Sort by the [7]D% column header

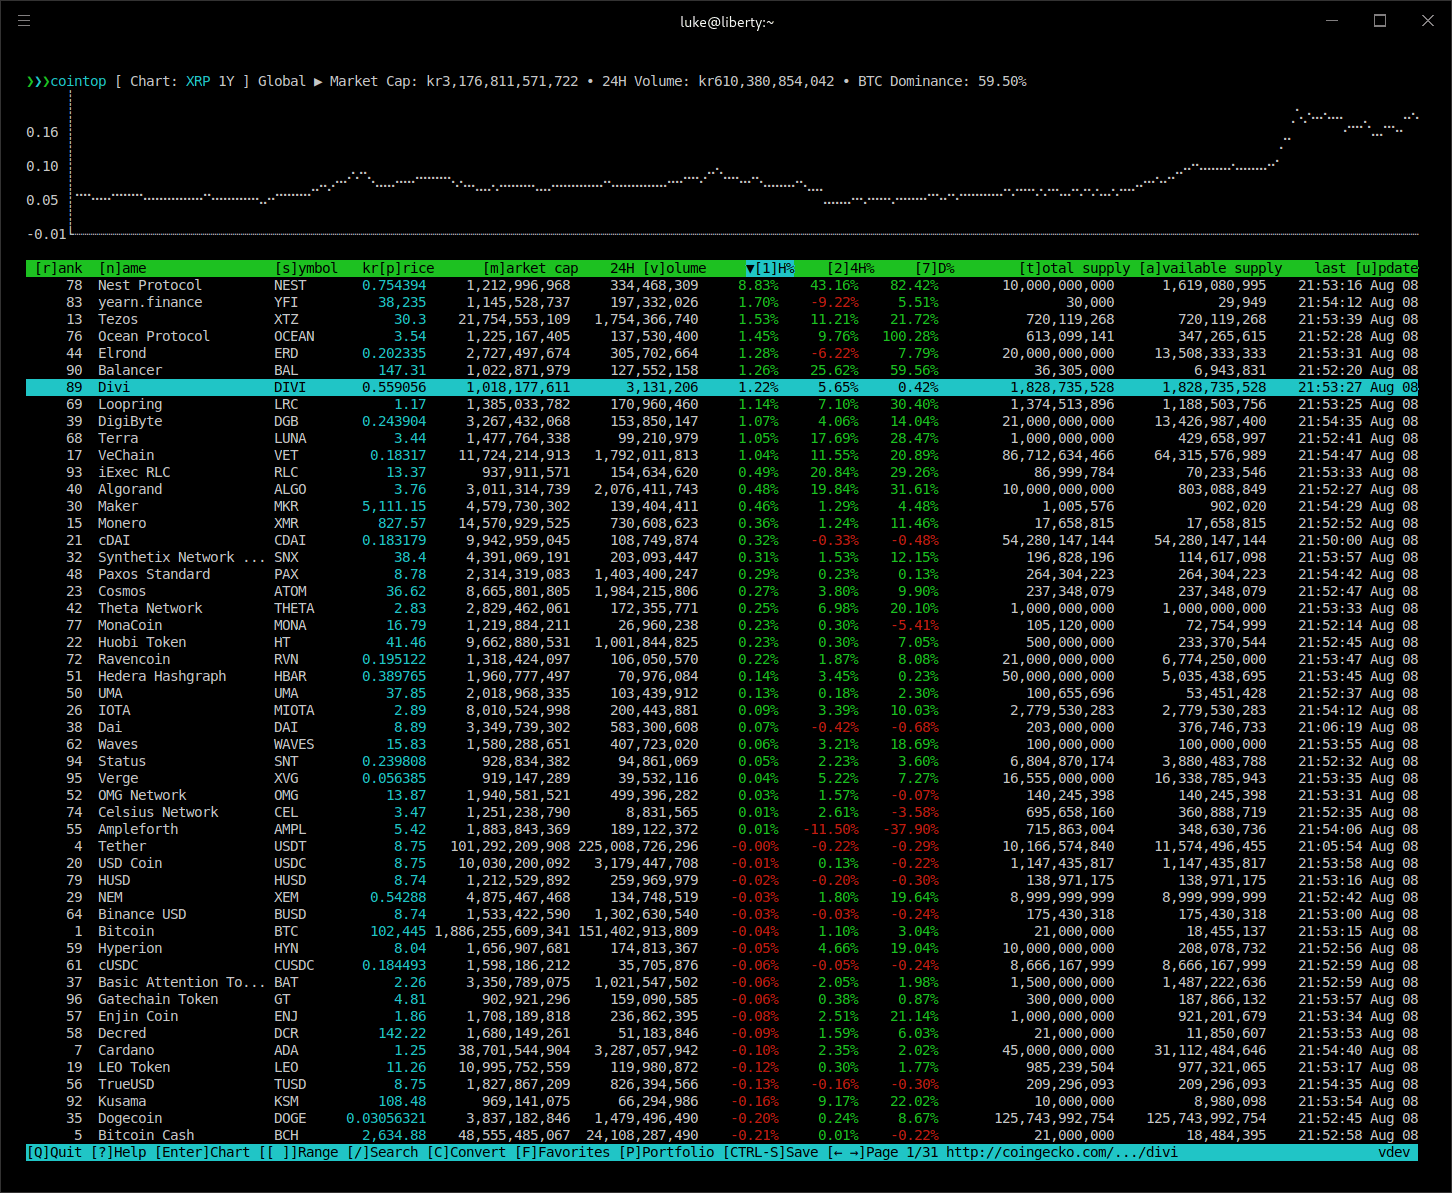934,268
